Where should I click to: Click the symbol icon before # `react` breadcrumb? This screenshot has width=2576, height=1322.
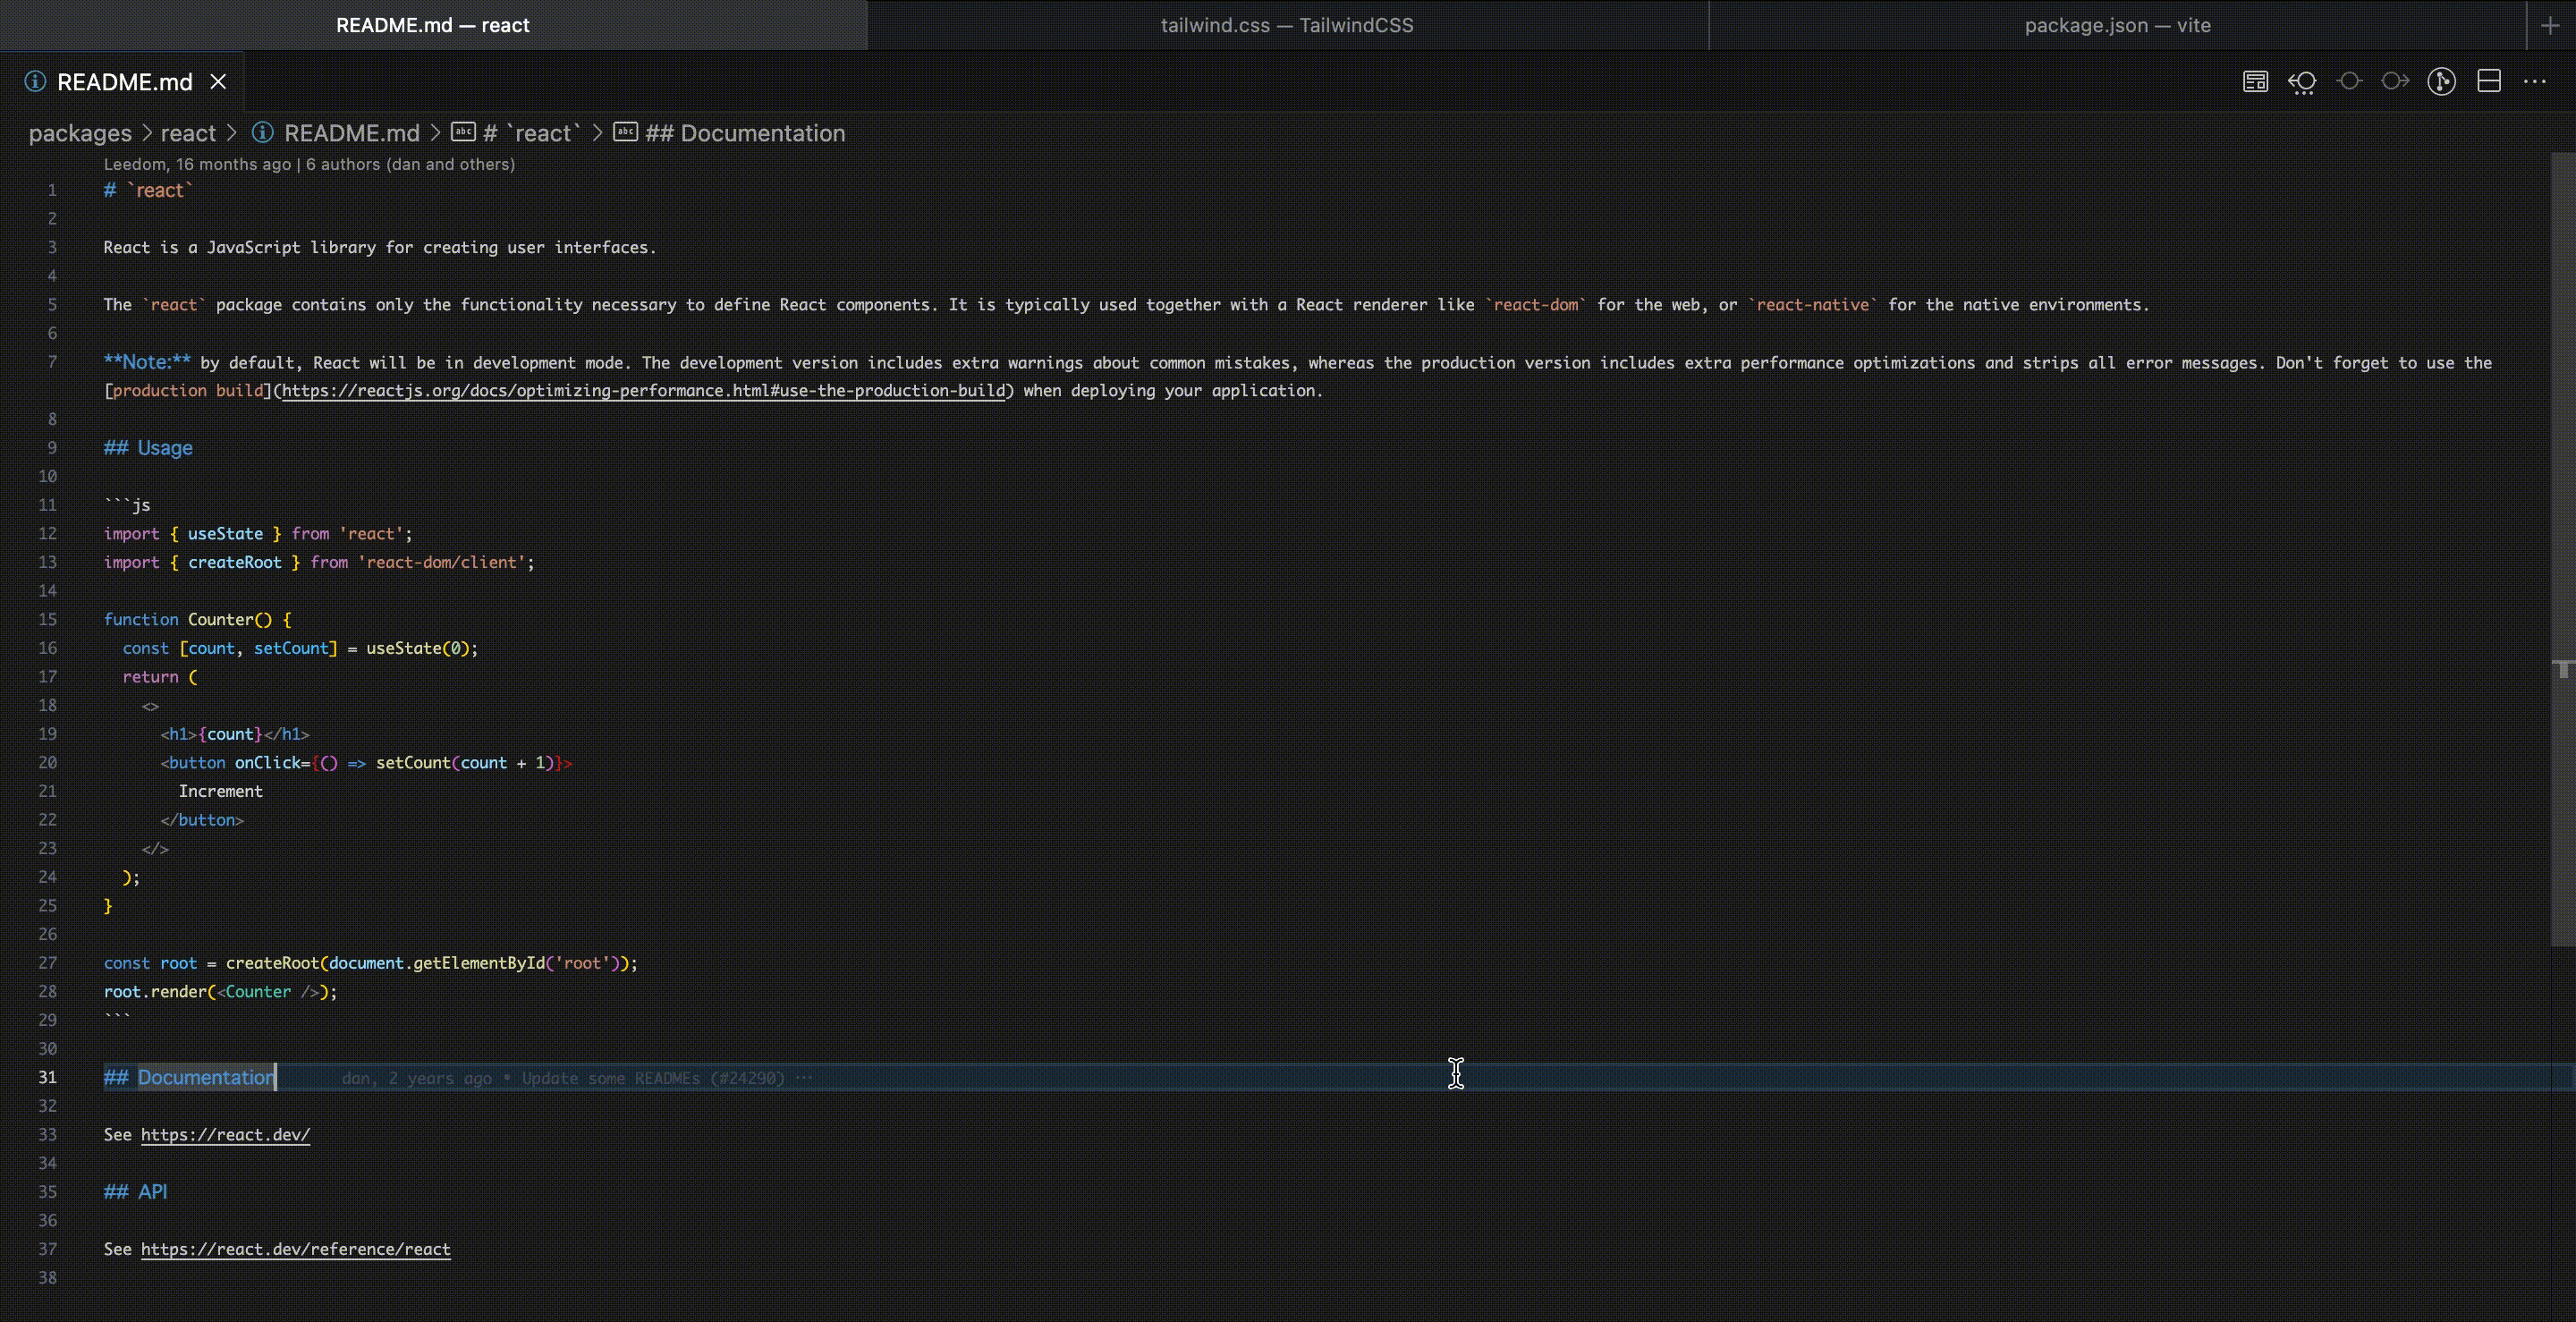463,132
